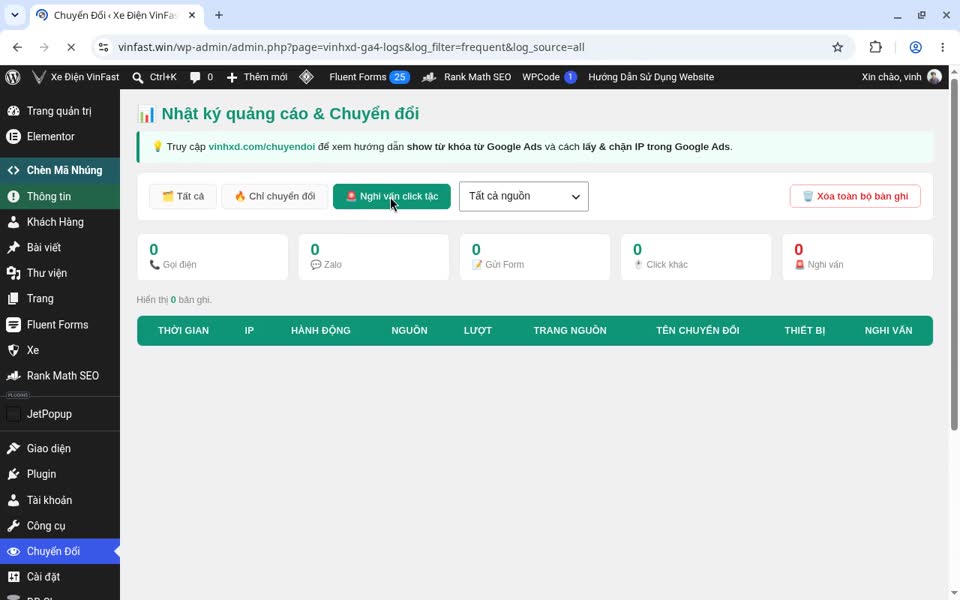This screenshot has height=600, width=960.
Task: Open the WordPress logo menu
Action: (x=13, y=77)
